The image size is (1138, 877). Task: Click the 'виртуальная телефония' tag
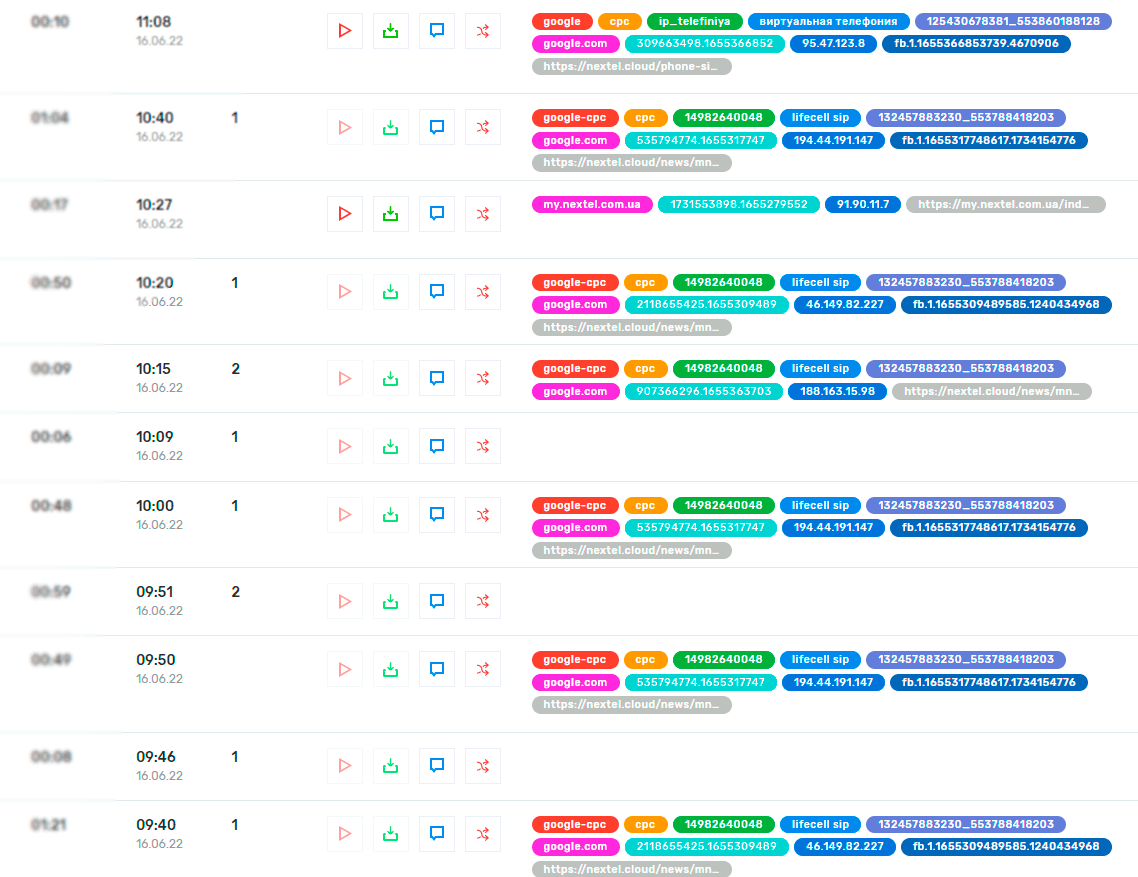[828, 22]
